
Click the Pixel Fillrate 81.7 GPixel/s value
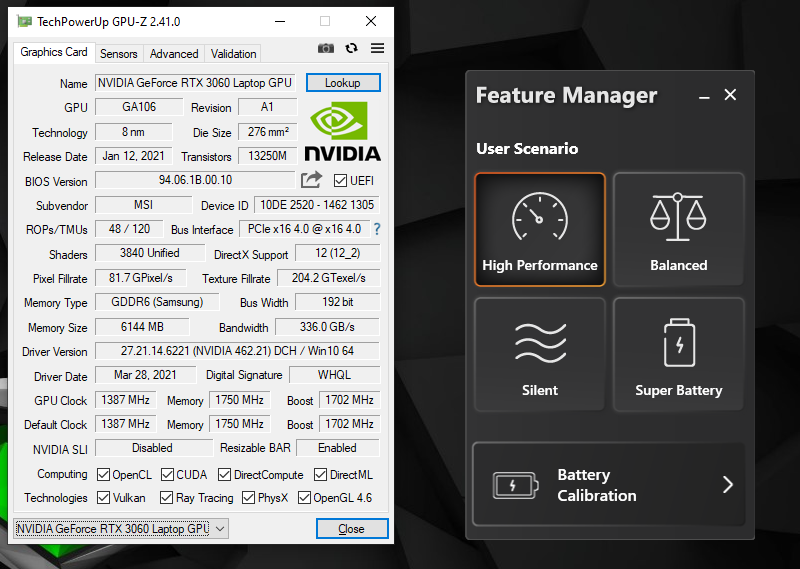click(140, 278)
